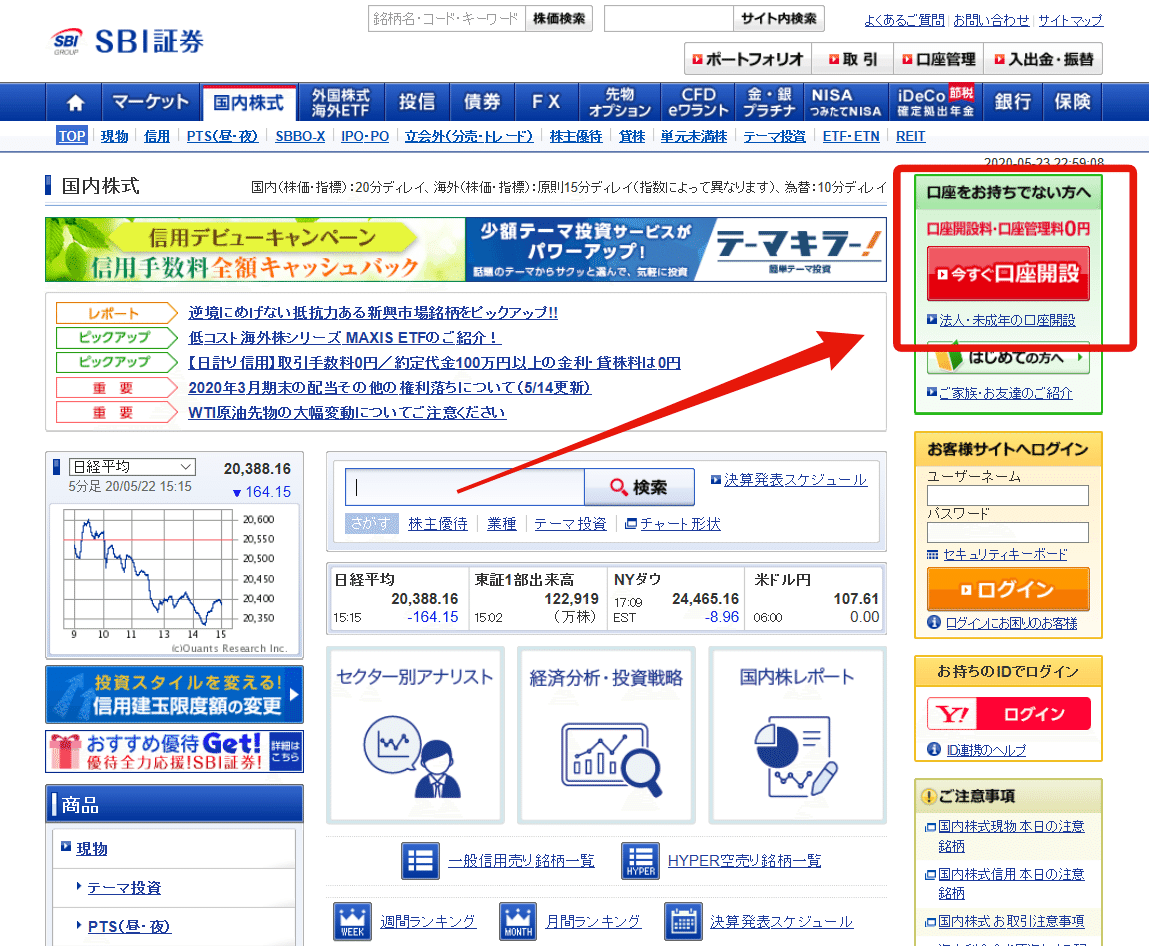Screen dimensions: 1149x946
Task: Open the 信用デビューキャンペーン banner
Action: coord(255,249)
